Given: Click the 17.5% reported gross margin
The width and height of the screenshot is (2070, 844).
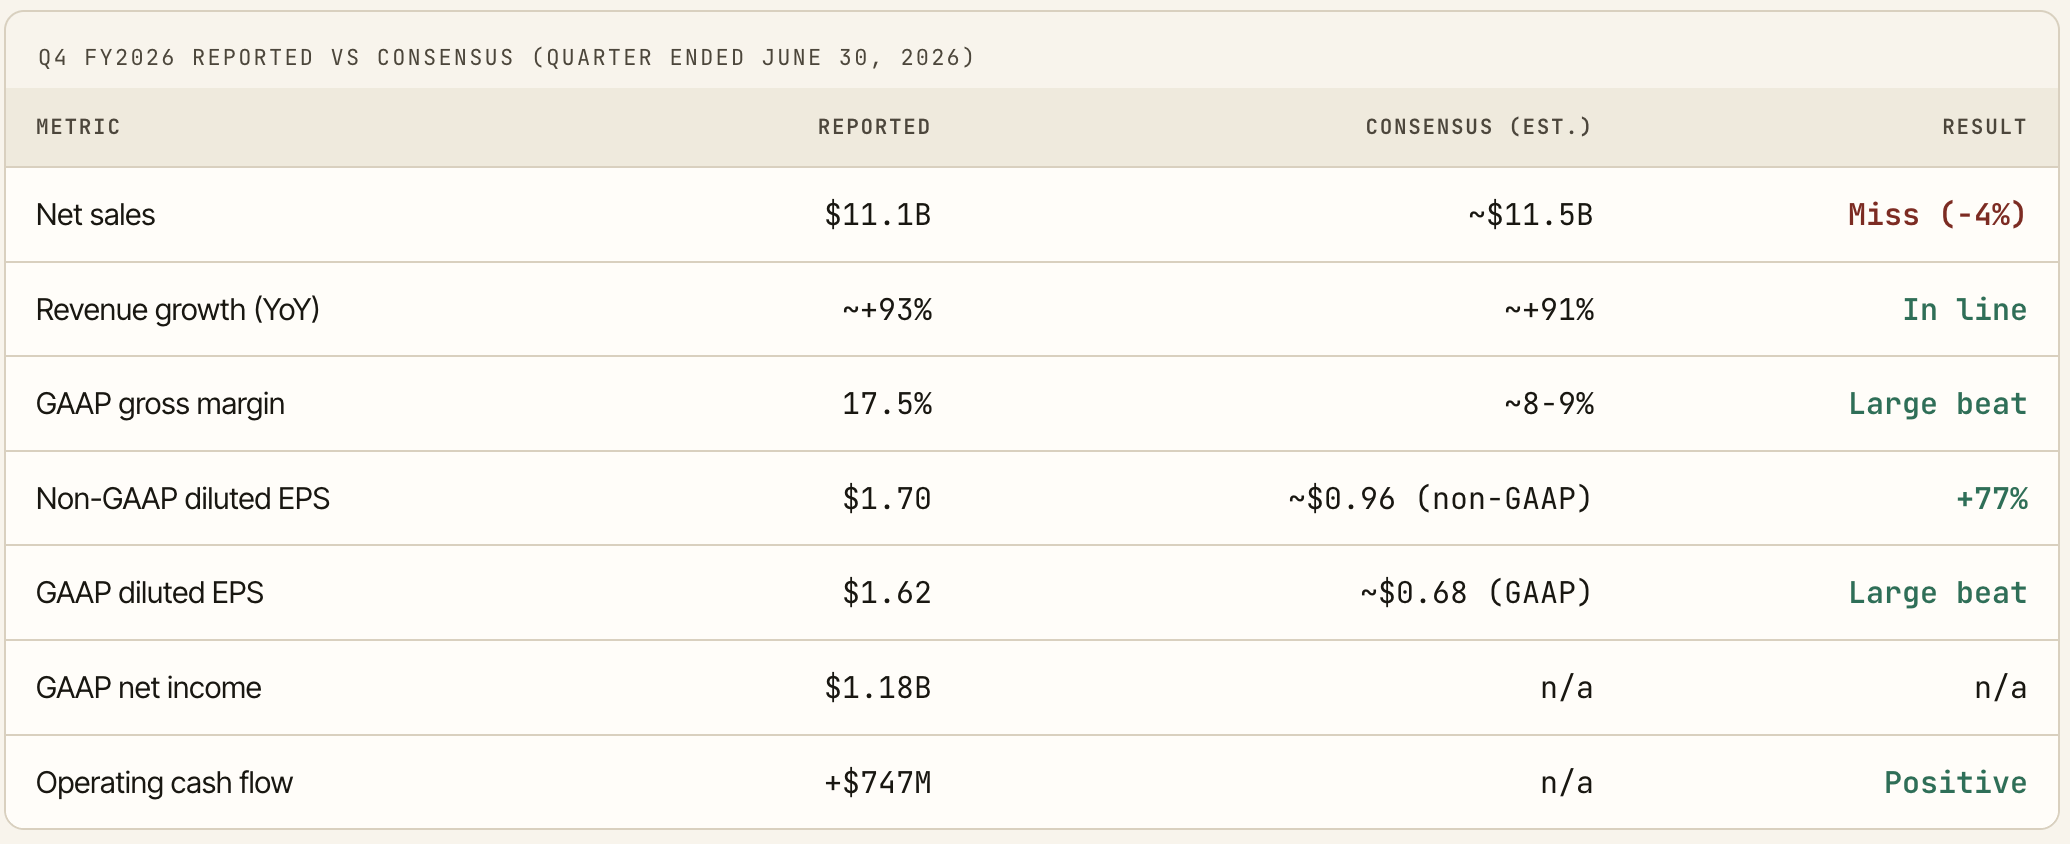Looking at the screenshot, I should coord(886,404).
